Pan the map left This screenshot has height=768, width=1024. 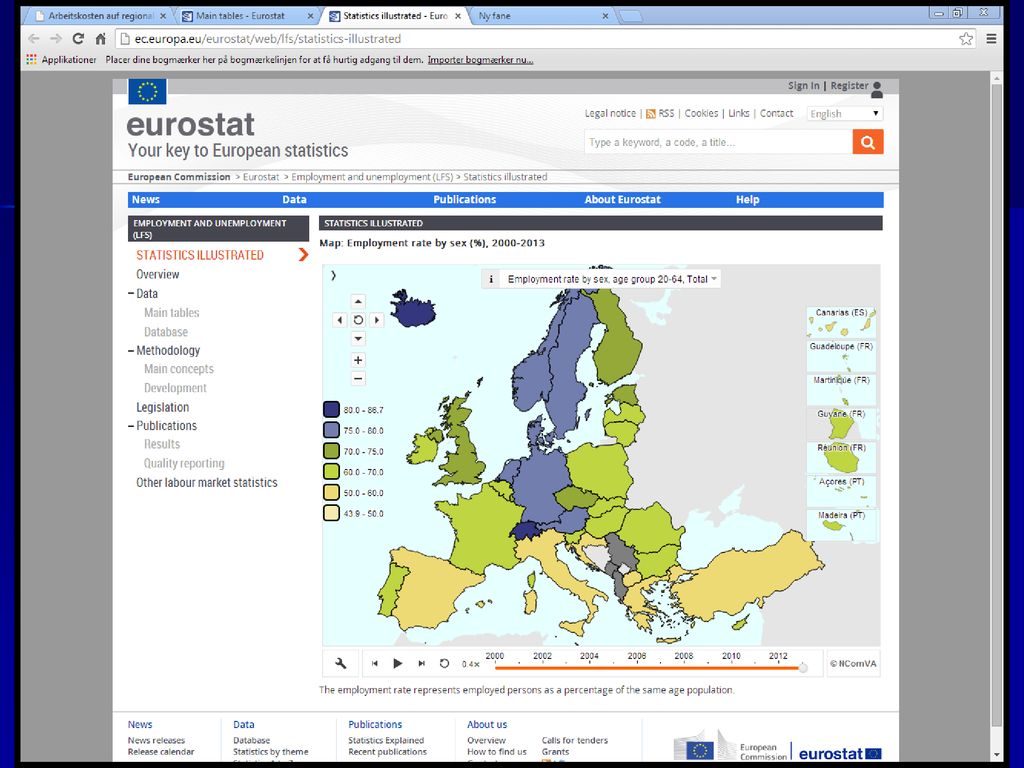(x=340, y=320)
